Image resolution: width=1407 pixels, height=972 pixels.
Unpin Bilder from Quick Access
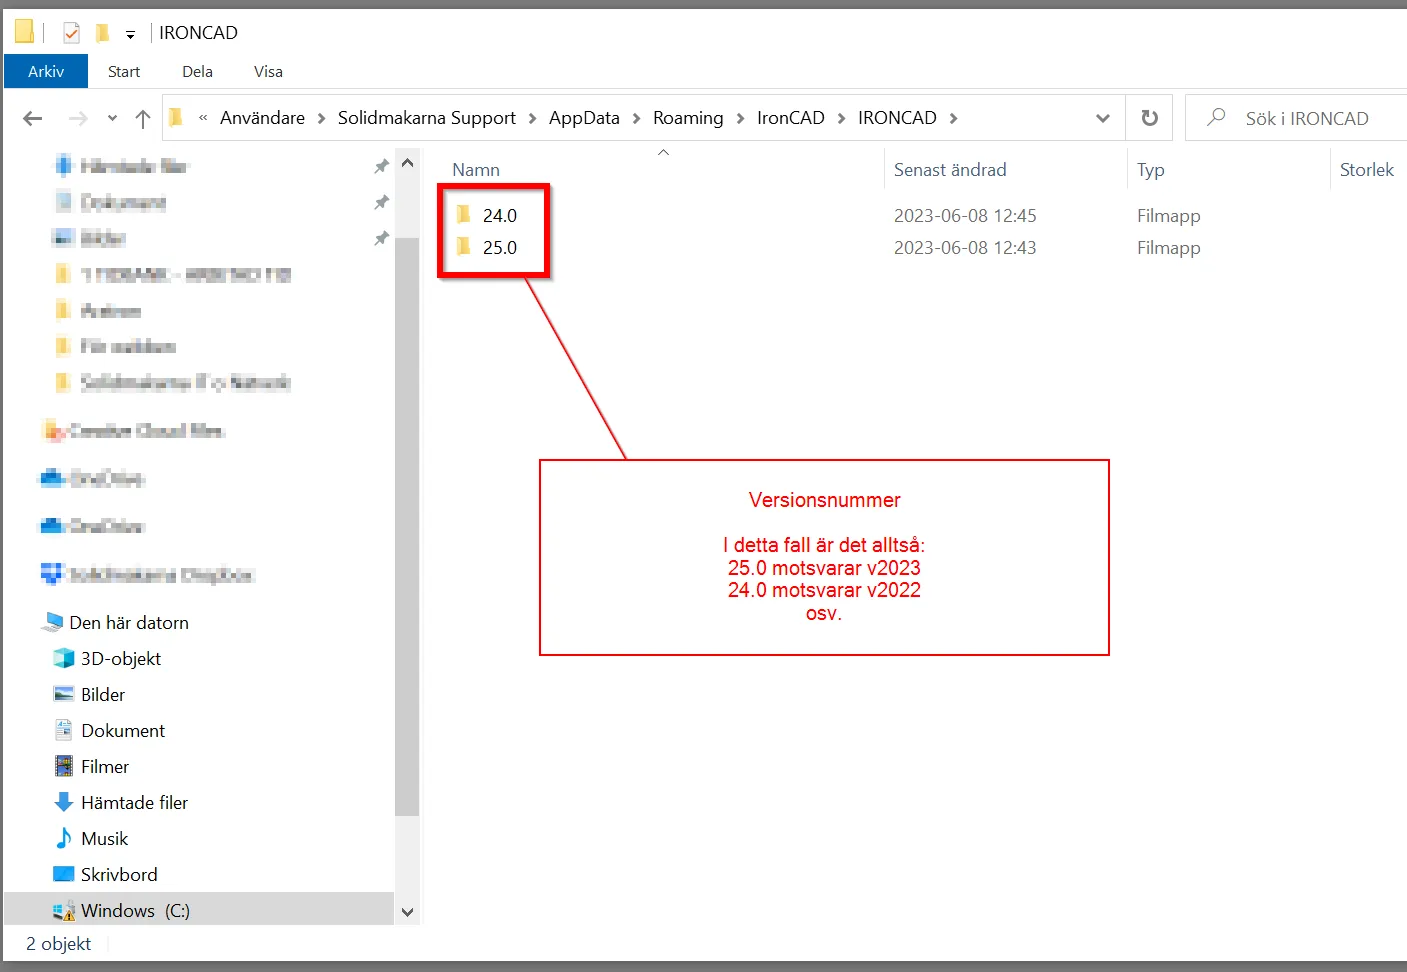[381, 238]
